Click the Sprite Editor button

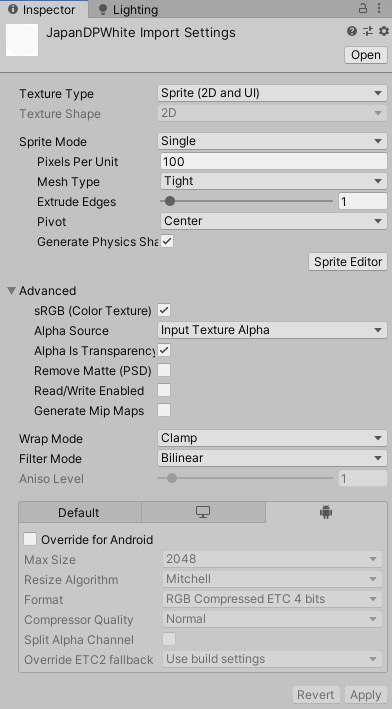tap(348, 262)
